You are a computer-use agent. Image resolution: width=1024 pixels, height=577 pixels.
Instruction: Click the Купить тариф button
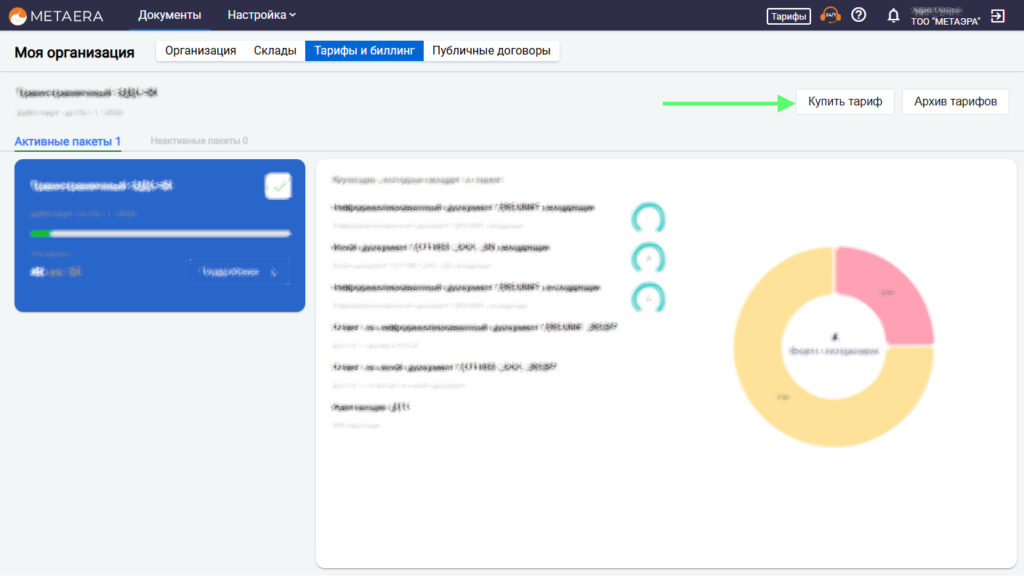[x=845, y=102]
